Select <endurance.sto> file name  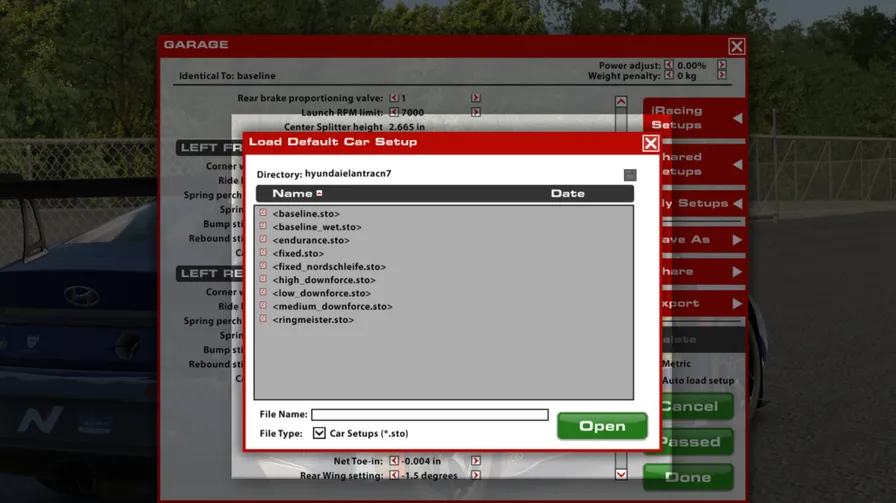[x=311, y=240]
